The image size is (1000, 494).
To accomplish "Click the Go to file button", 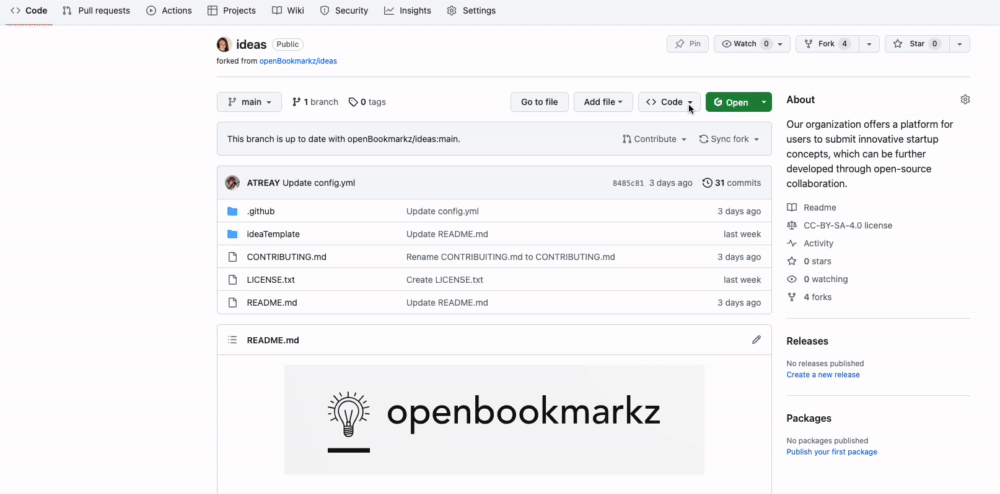I will coord(540,102).
